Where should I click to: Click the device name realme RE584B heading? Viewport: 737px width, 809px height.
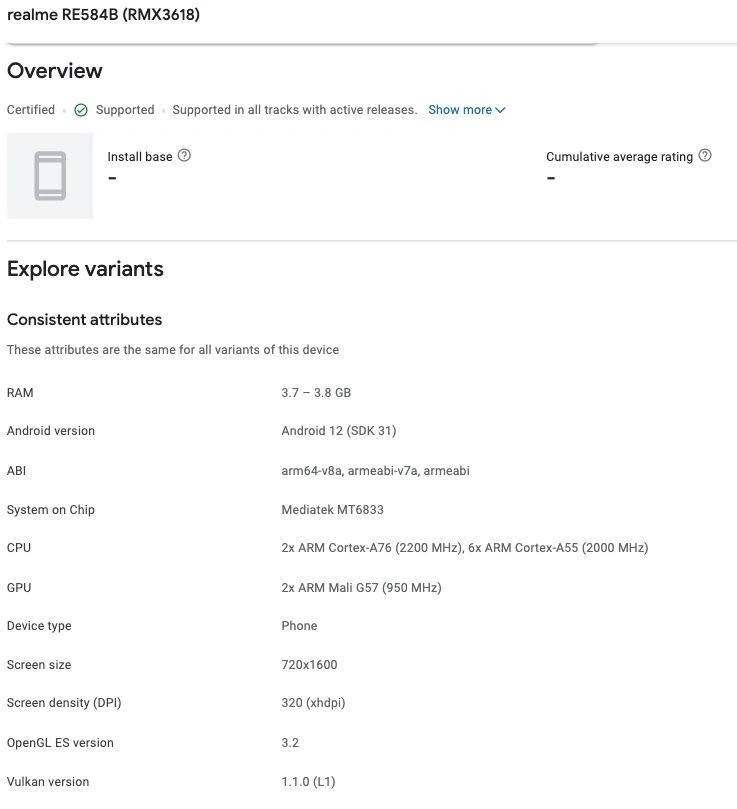coord(103,14)
